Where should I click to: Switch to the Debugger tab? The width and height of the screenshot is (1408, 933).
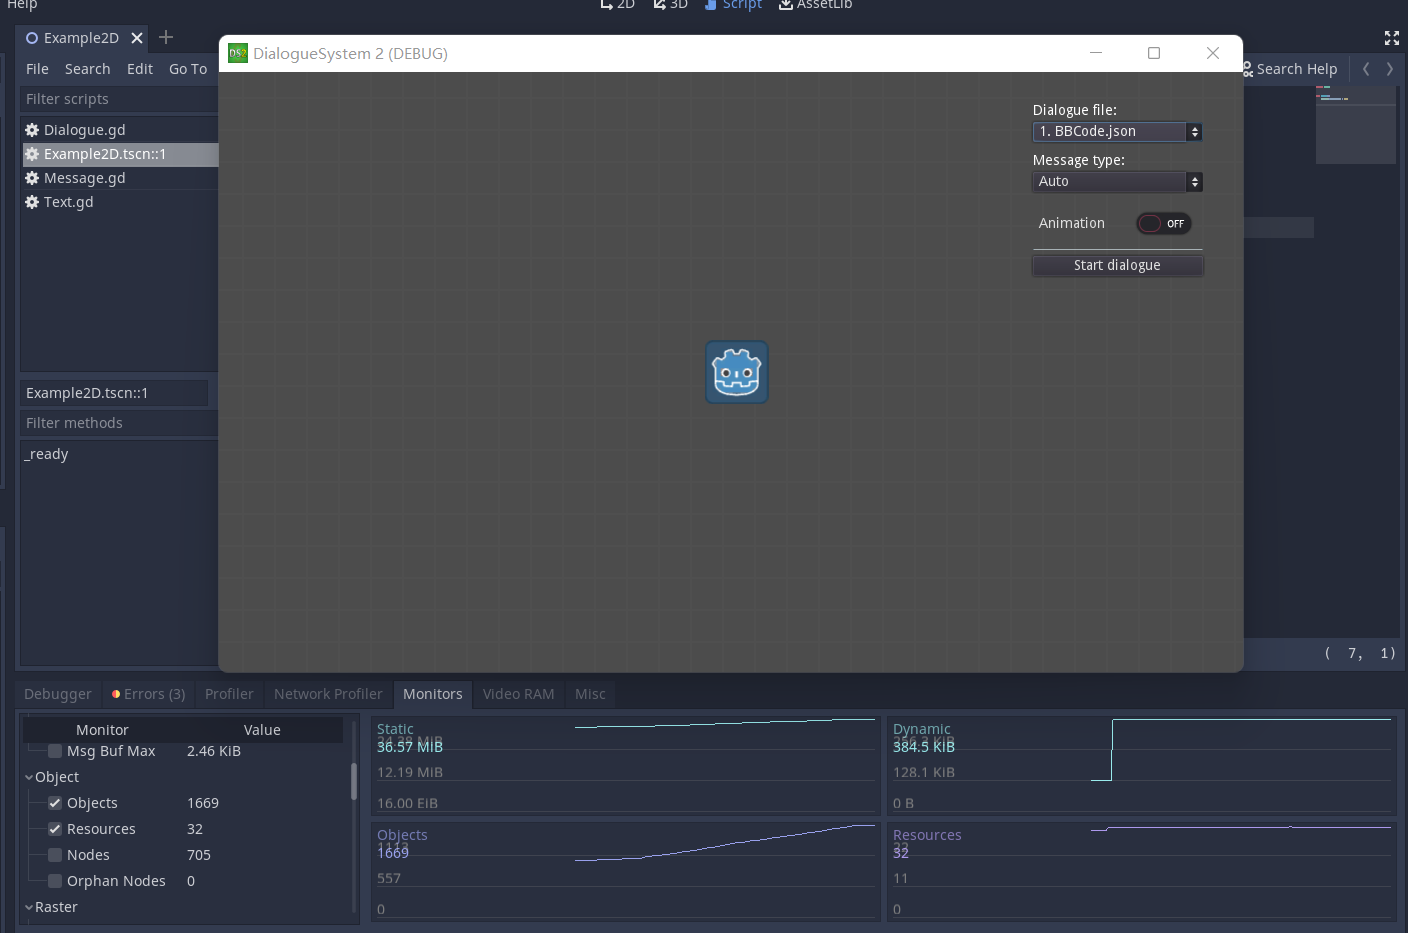[58, 694]
